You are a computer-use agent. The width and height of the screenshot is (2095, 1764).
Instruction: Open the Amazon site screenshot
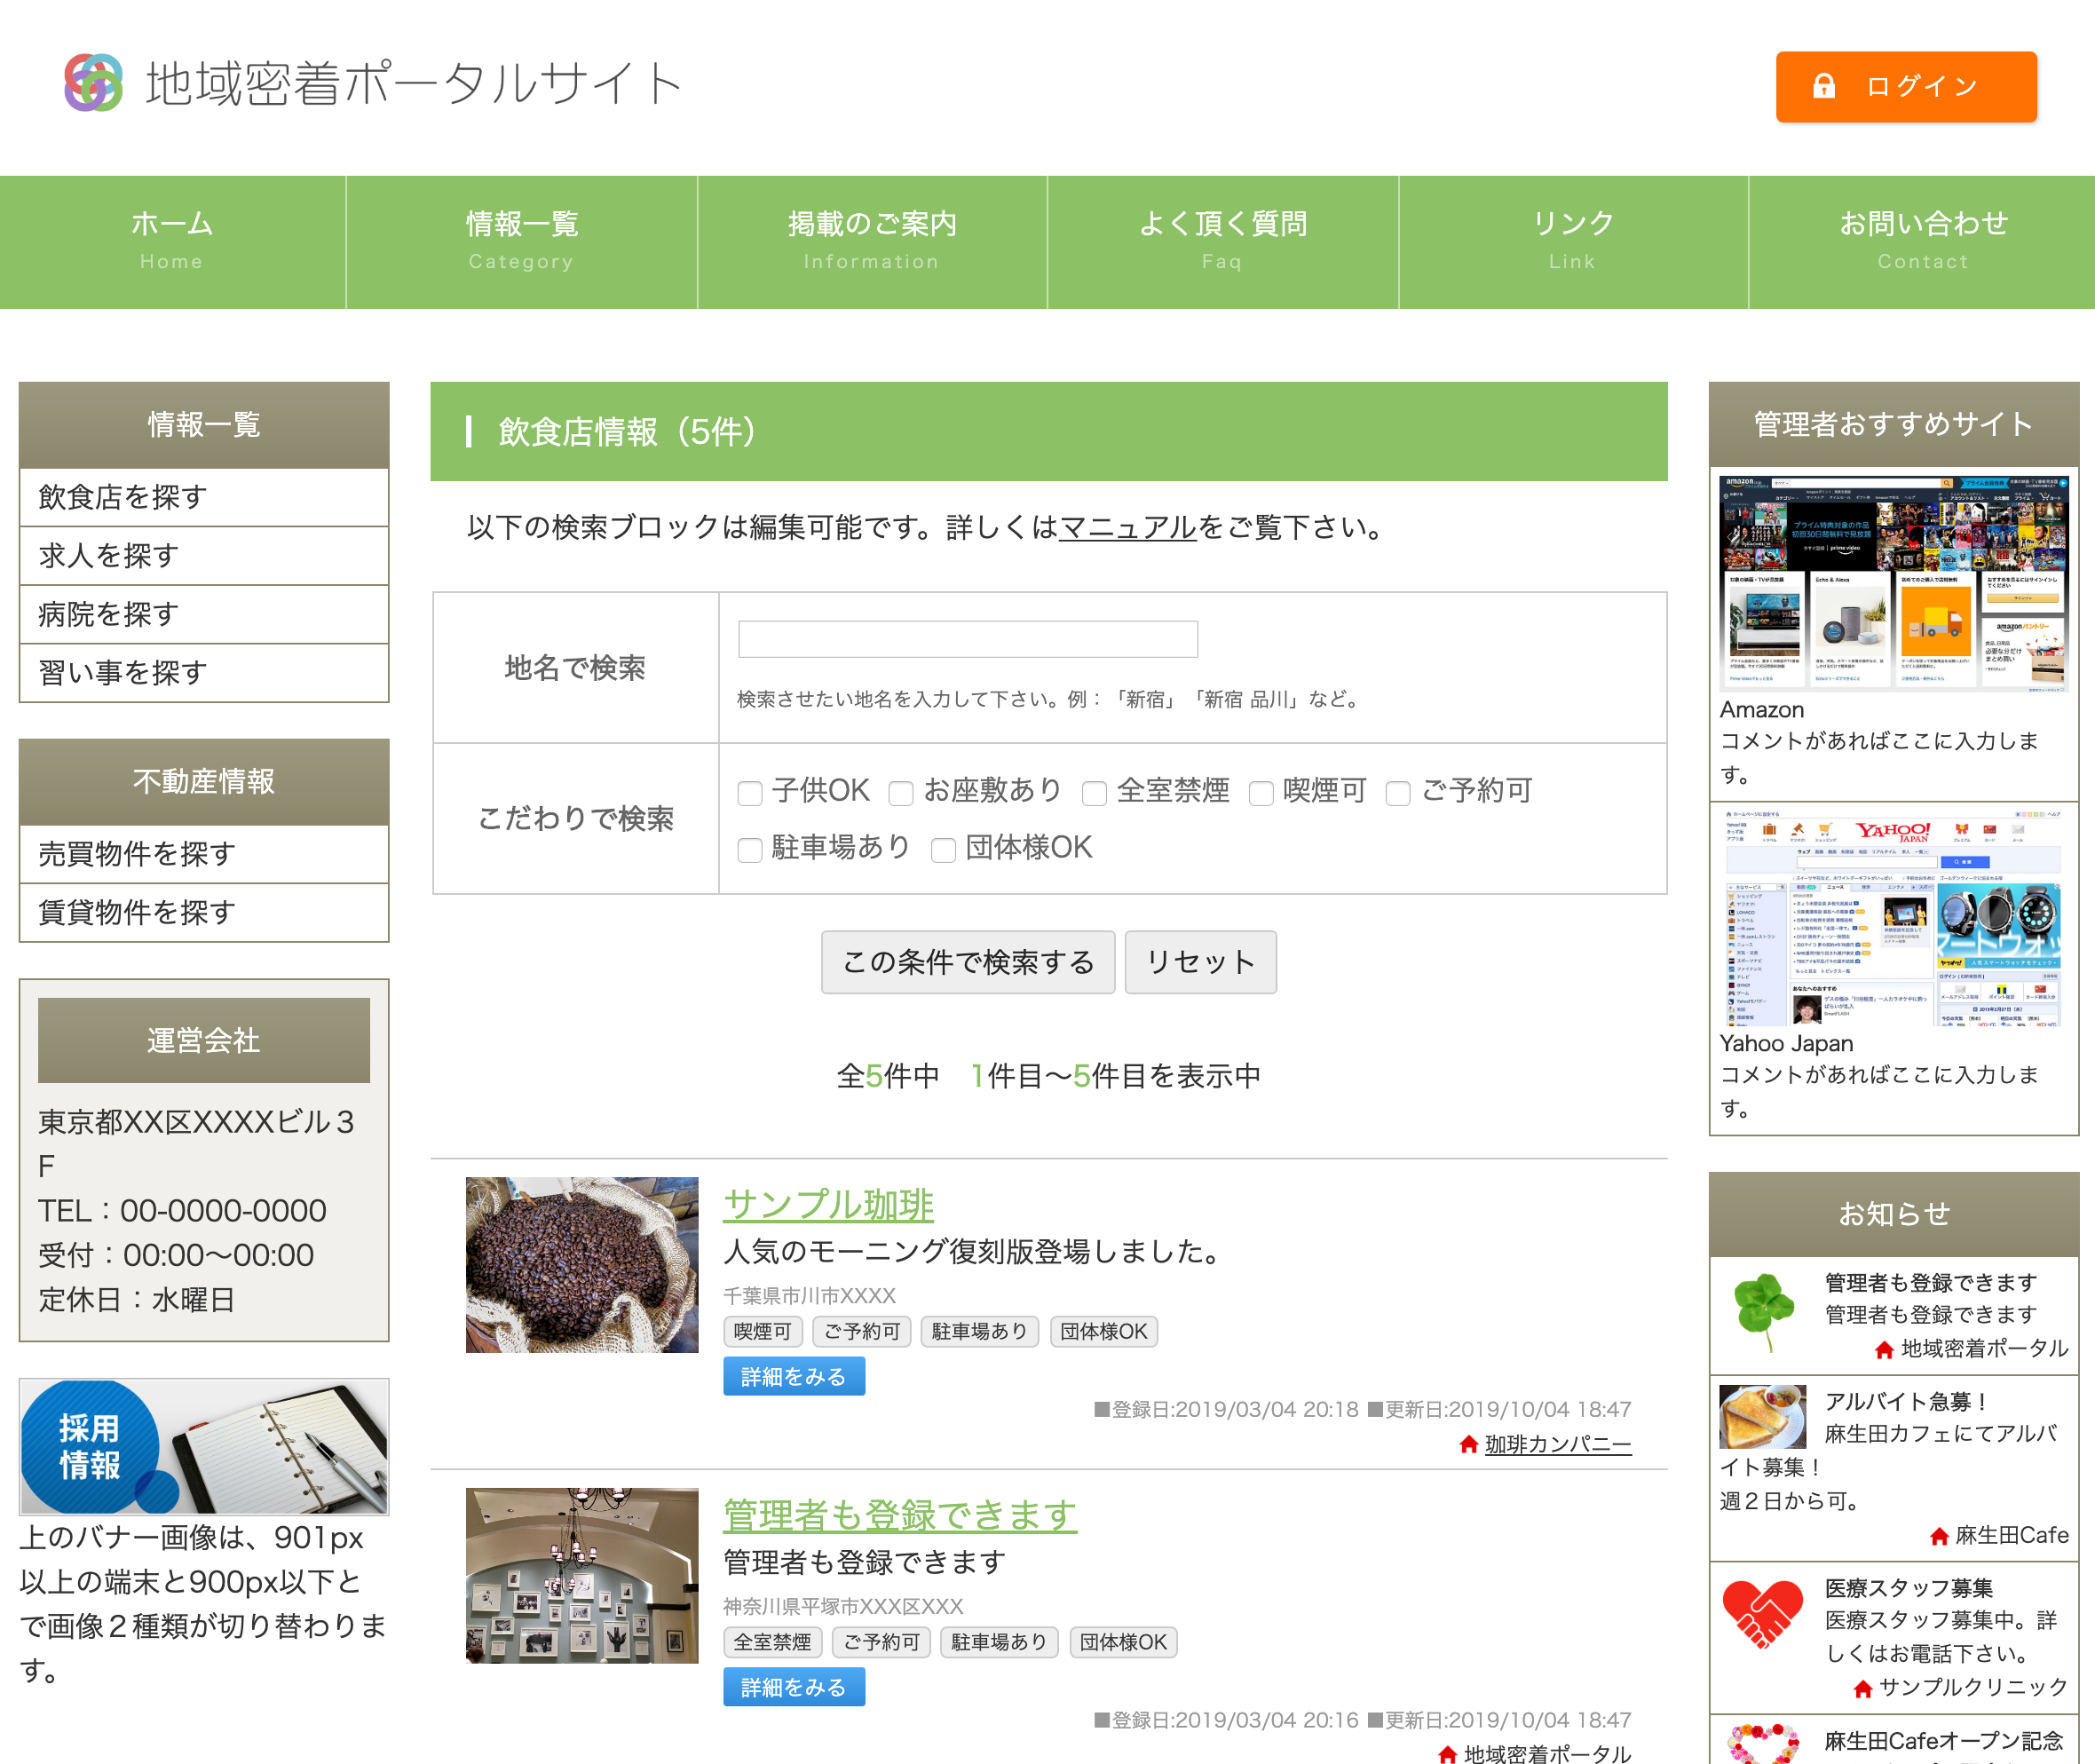(x=1893, y=584)
